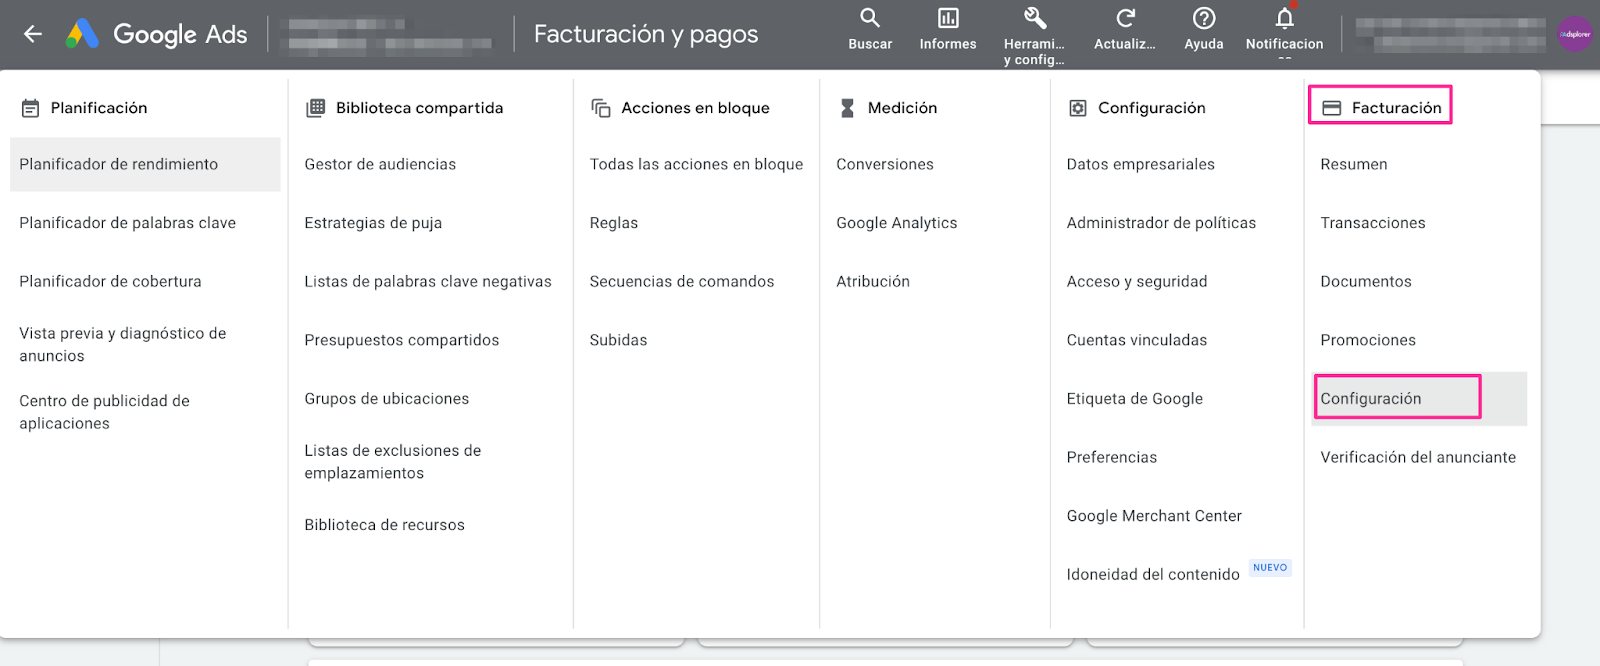Open Biblioteca de recursos

pyautogui.click(x=385, y=525)
